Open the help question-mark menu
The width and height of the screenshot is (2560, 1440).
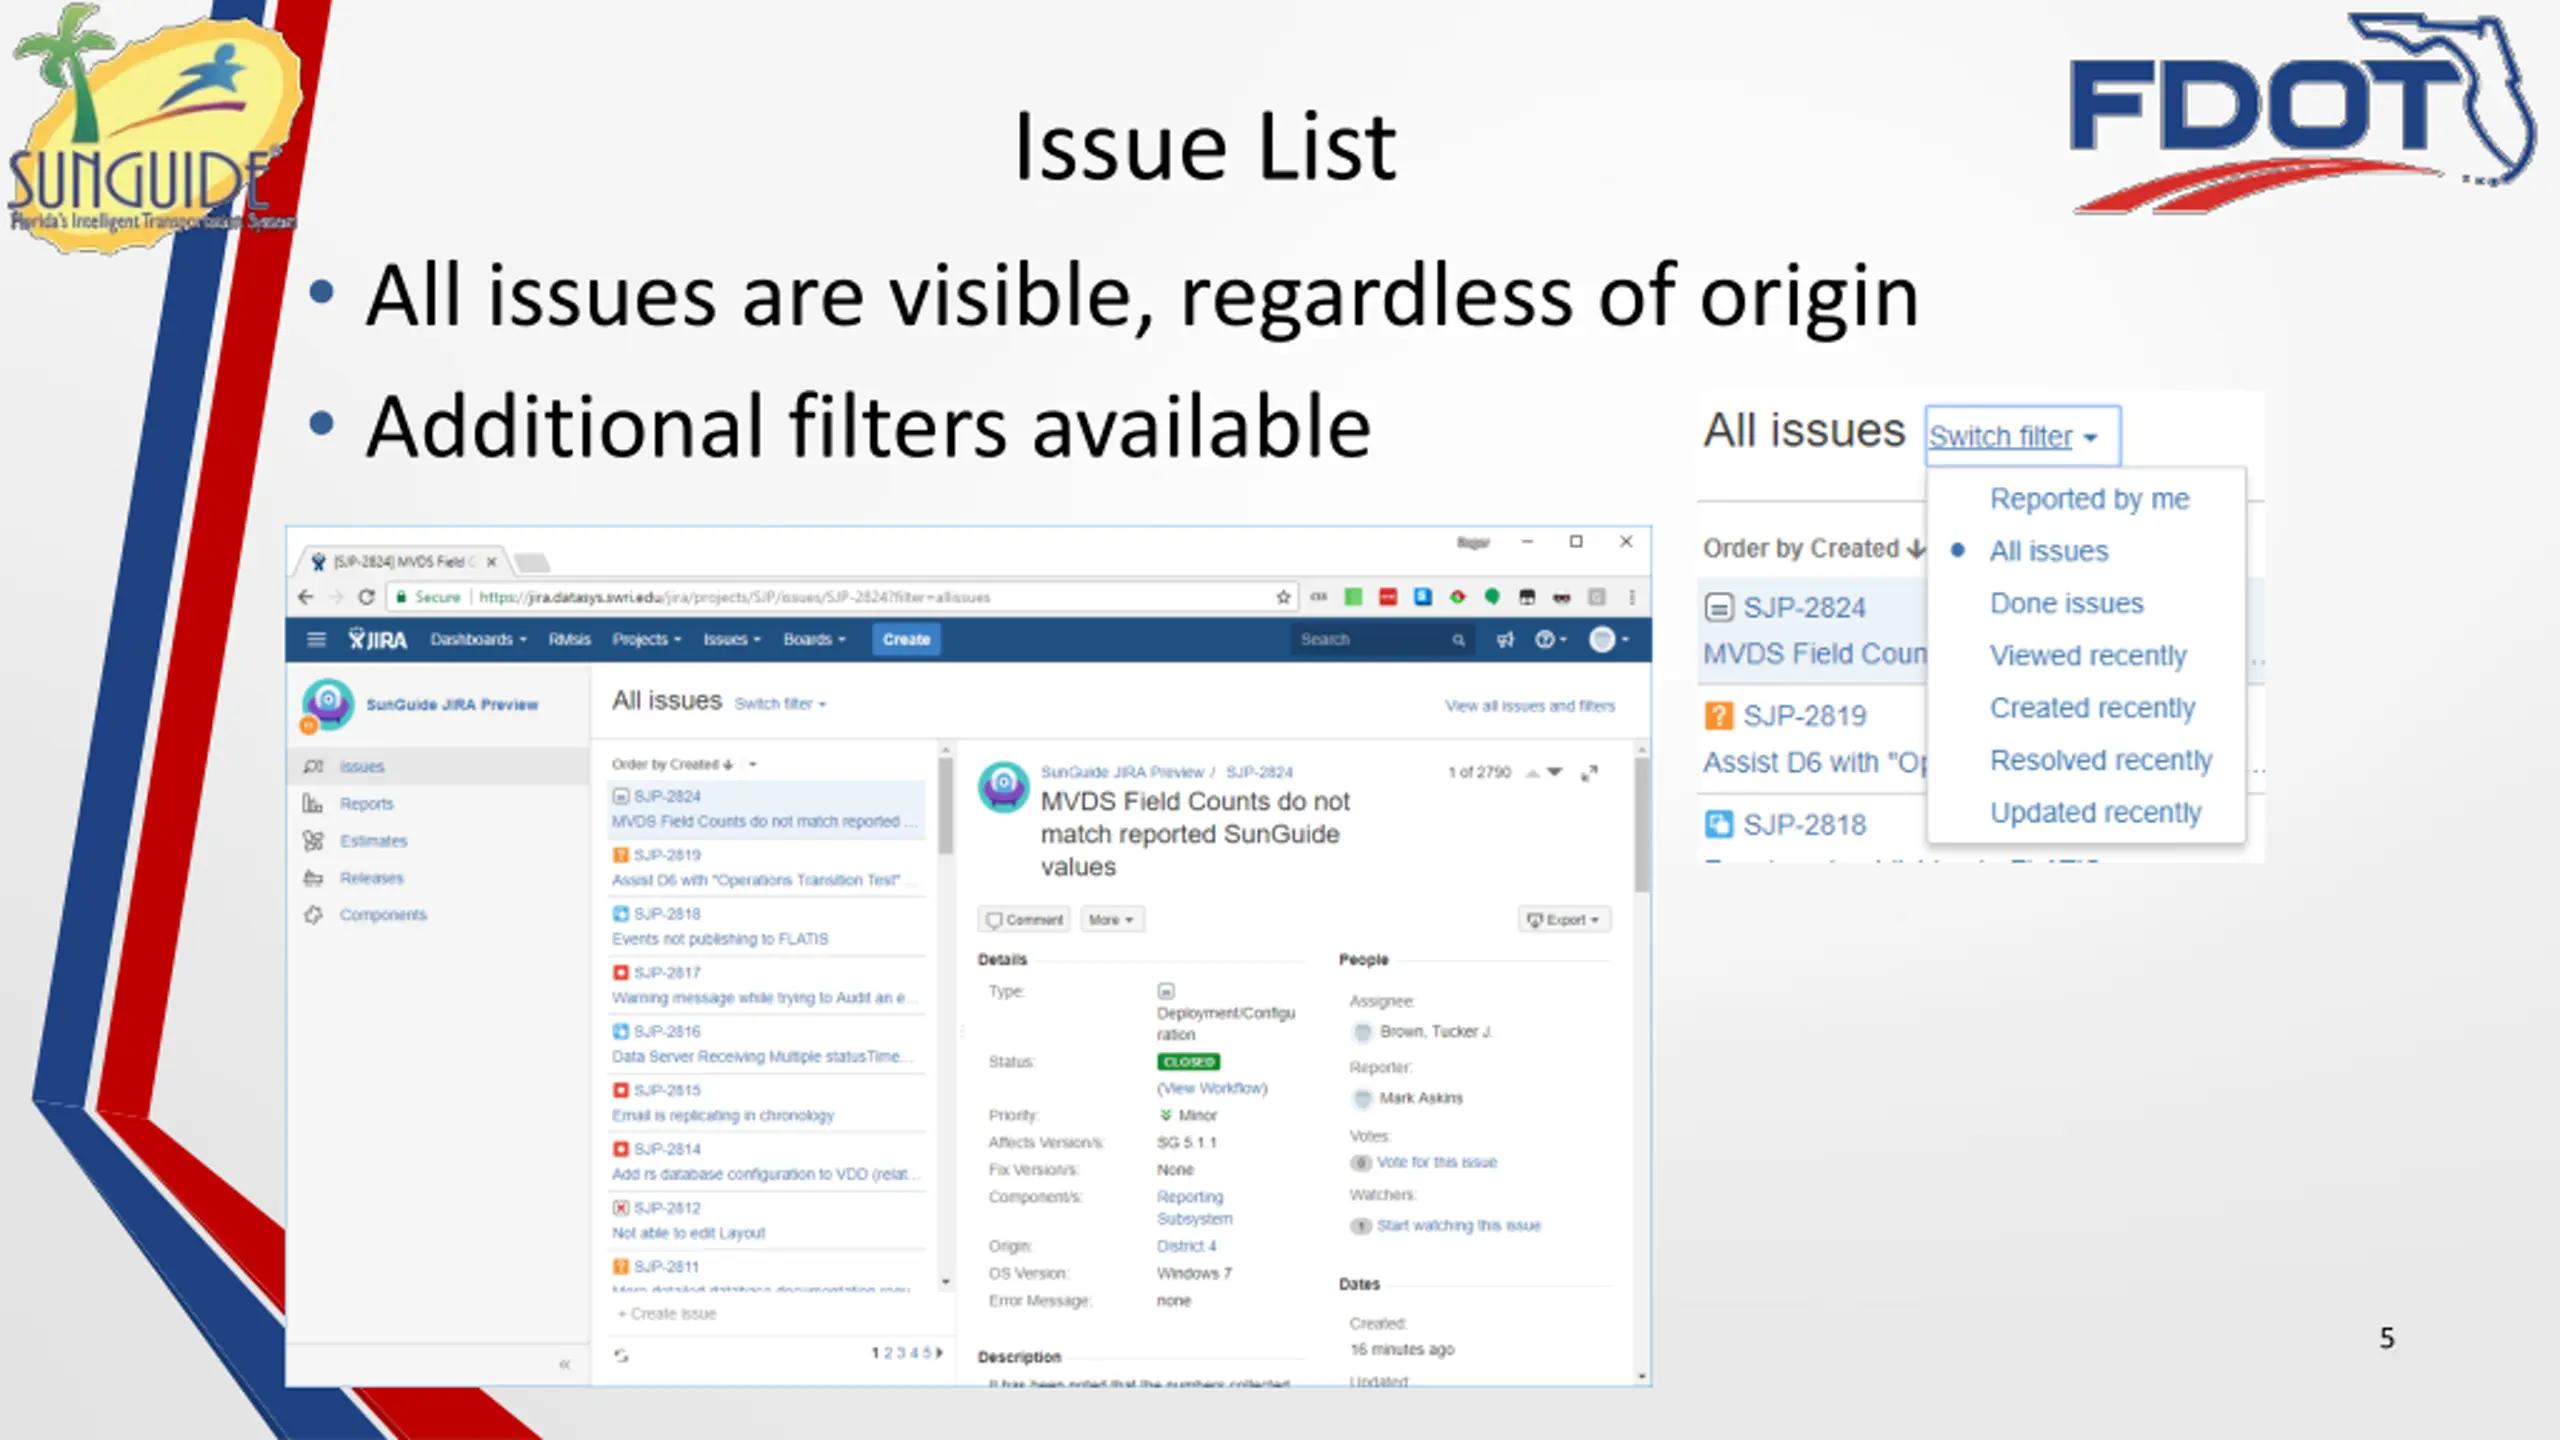(x=1550, y=639)
